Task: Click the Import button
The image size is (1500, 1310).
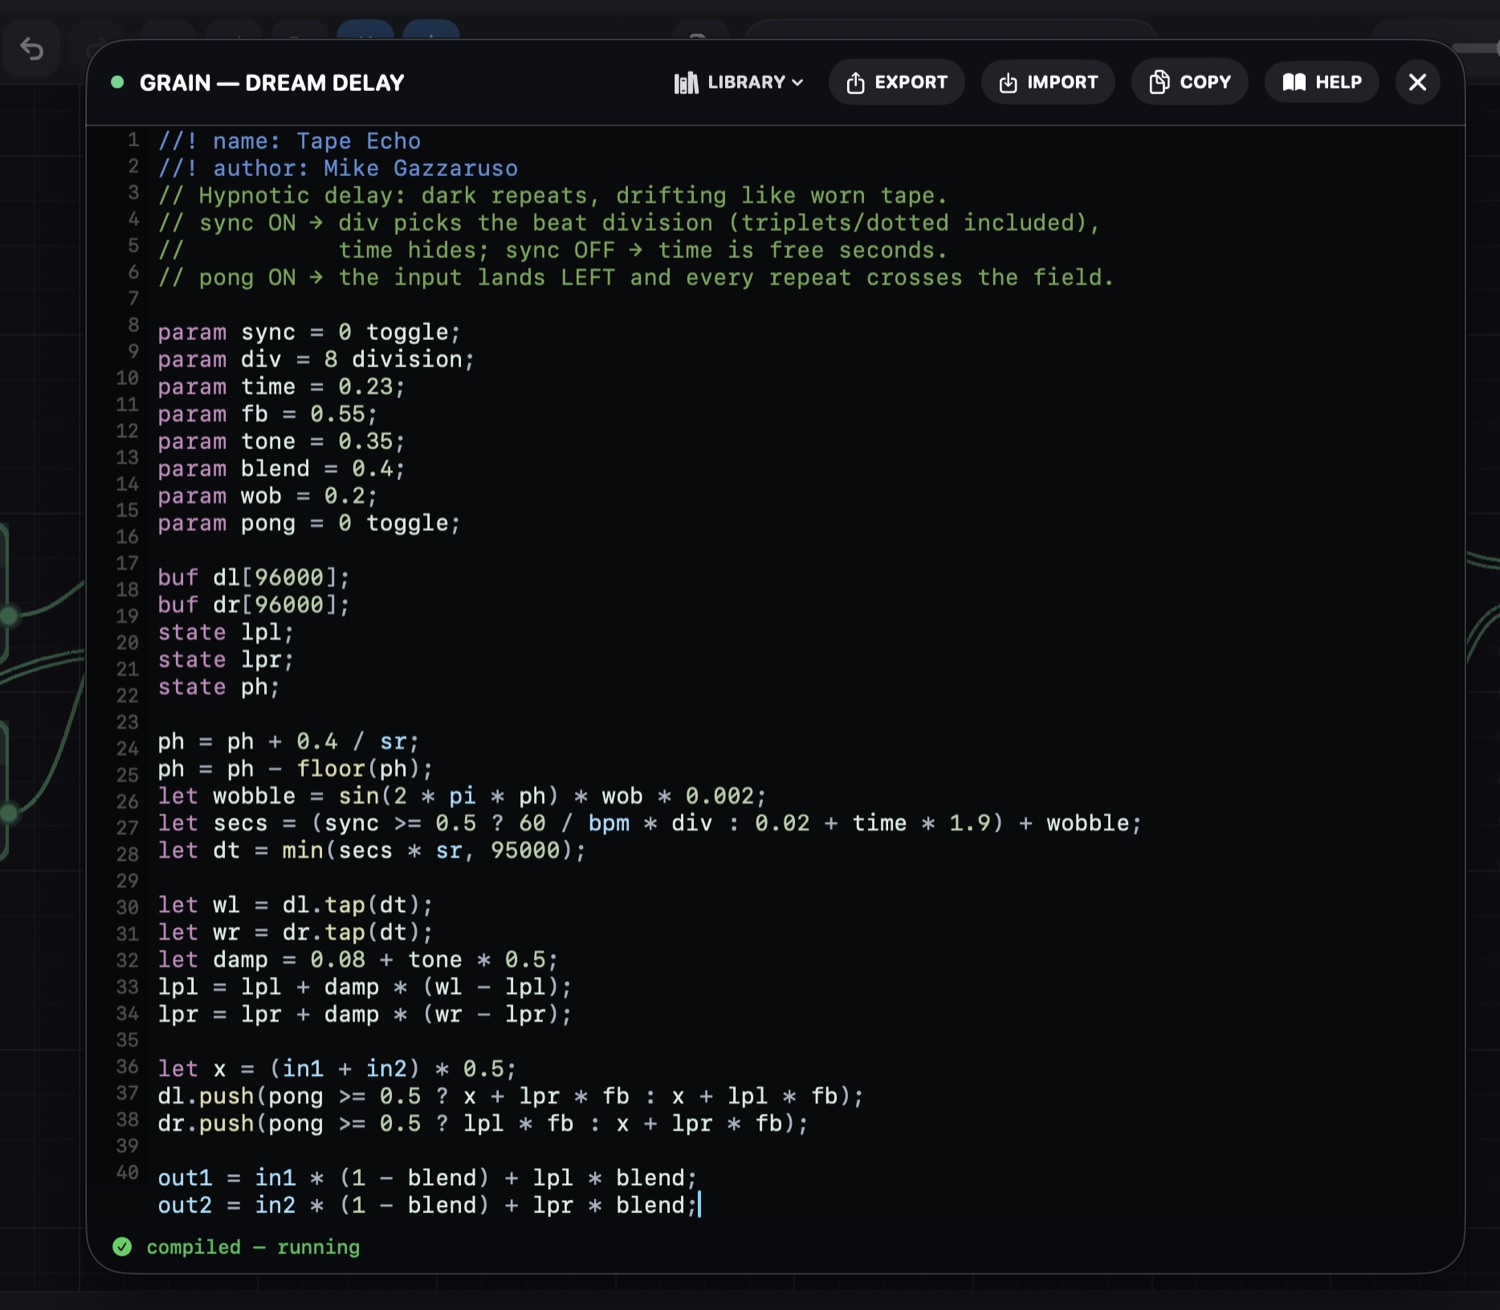Action: [x=1048, y=82]
